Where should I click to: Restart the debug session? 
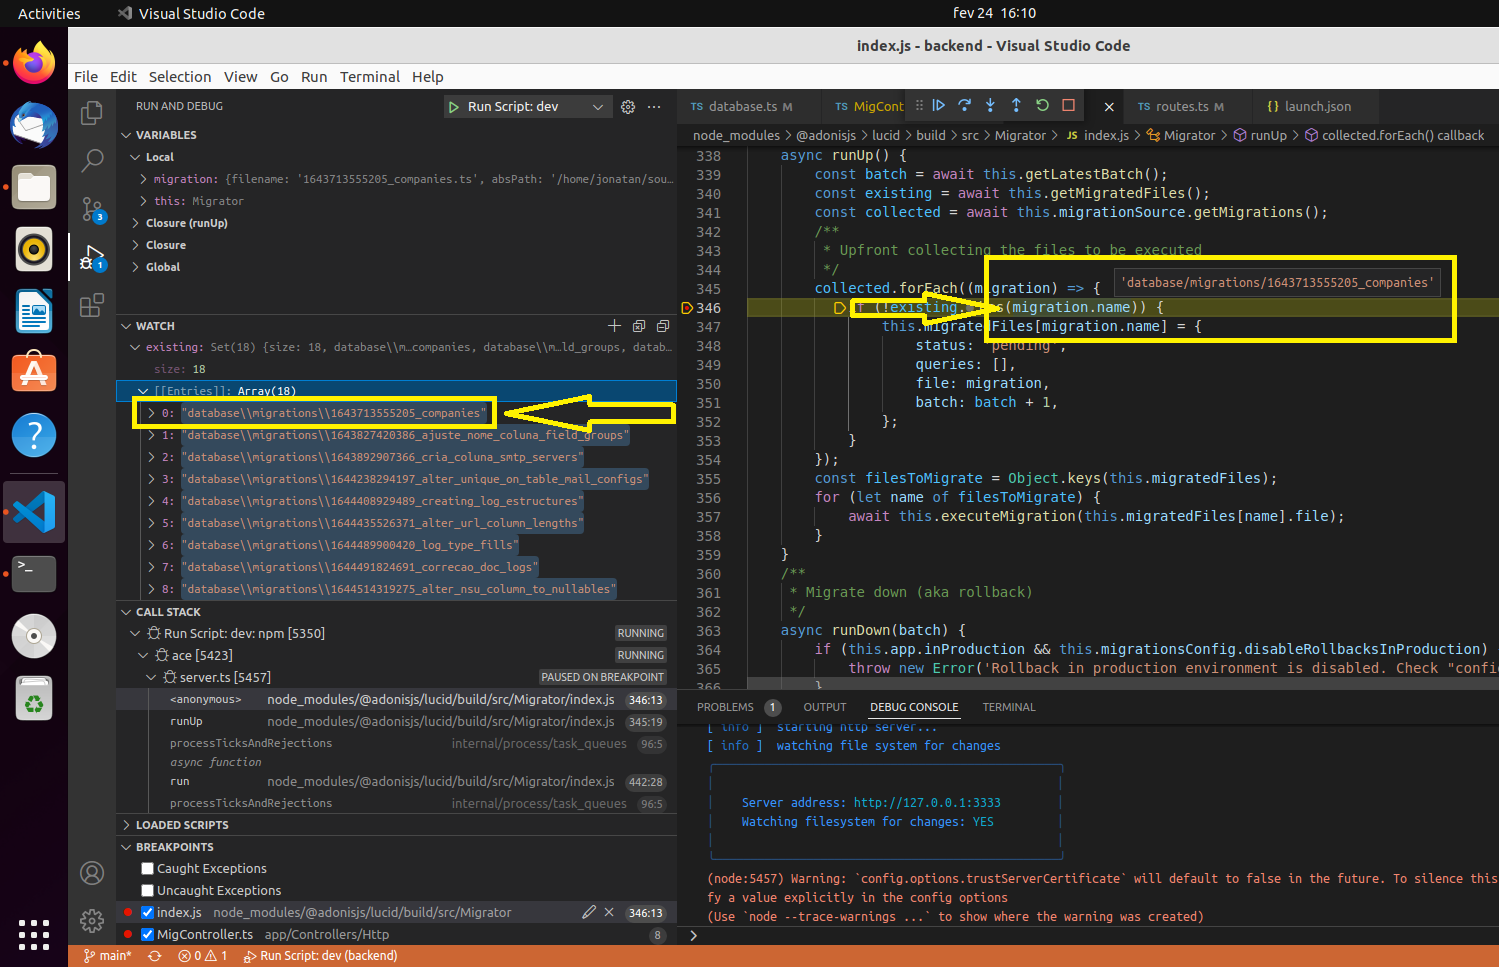1042,105
